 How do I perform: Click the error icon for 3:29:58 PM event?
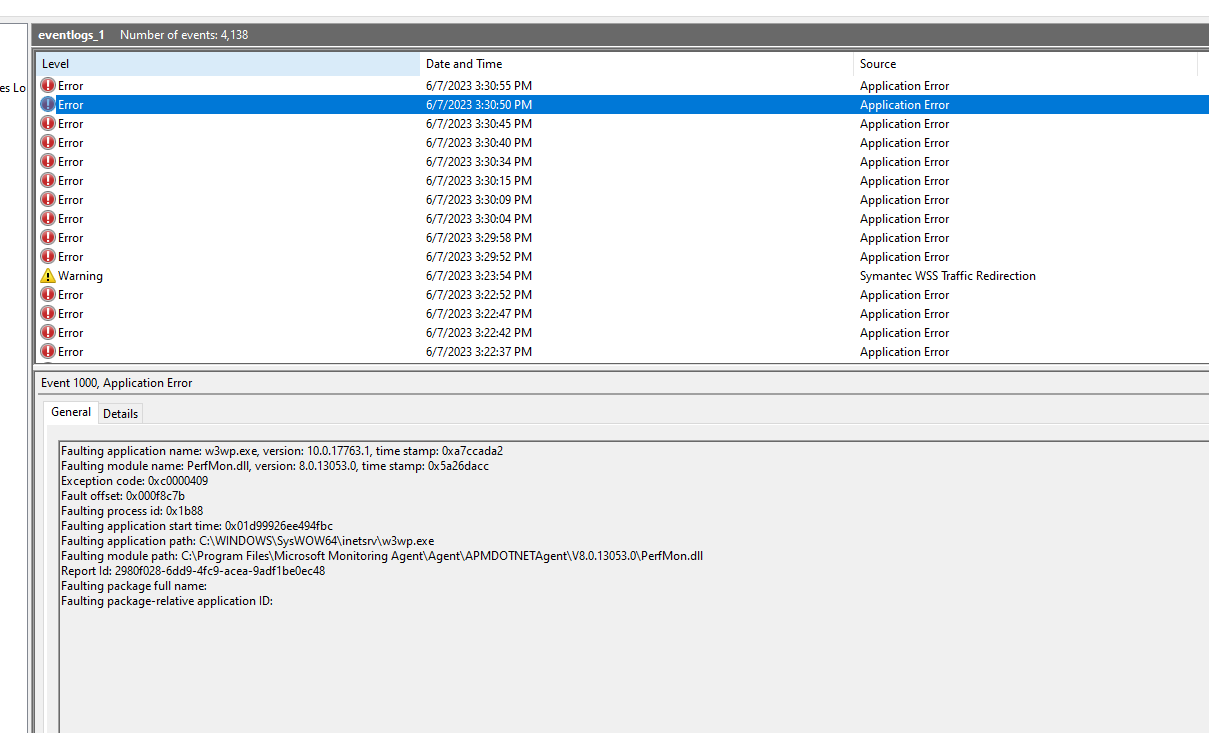point(48,238)
